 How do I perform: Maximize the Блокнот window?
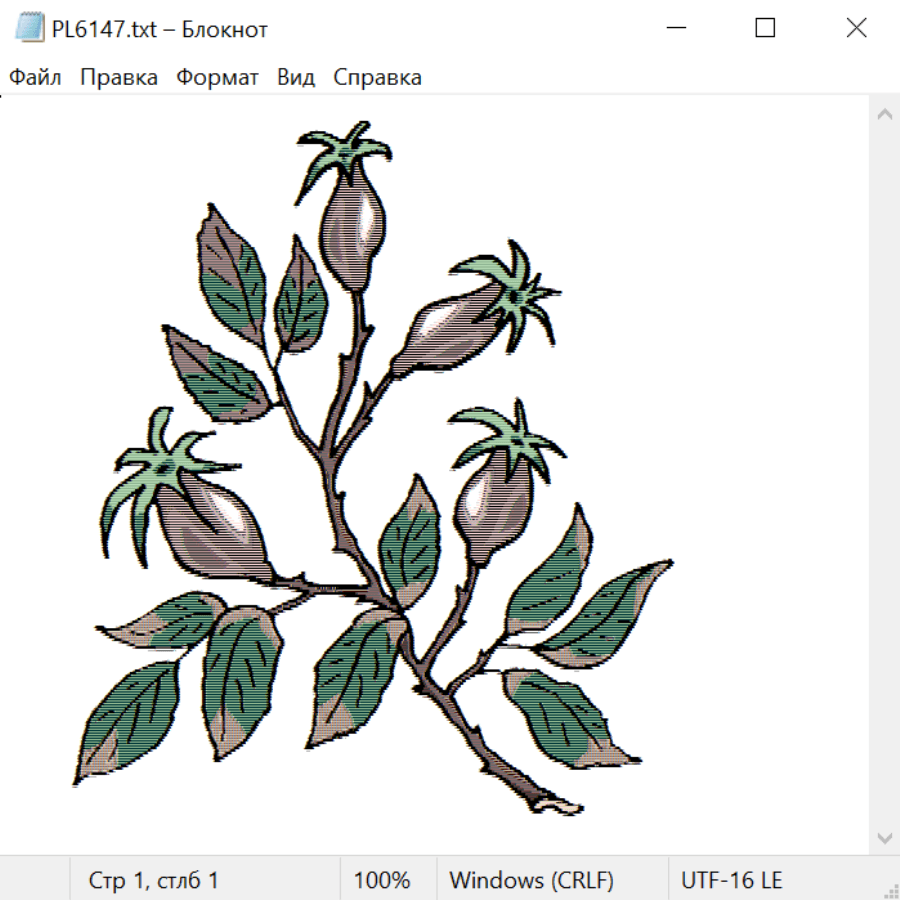click(x=765, y=28)
